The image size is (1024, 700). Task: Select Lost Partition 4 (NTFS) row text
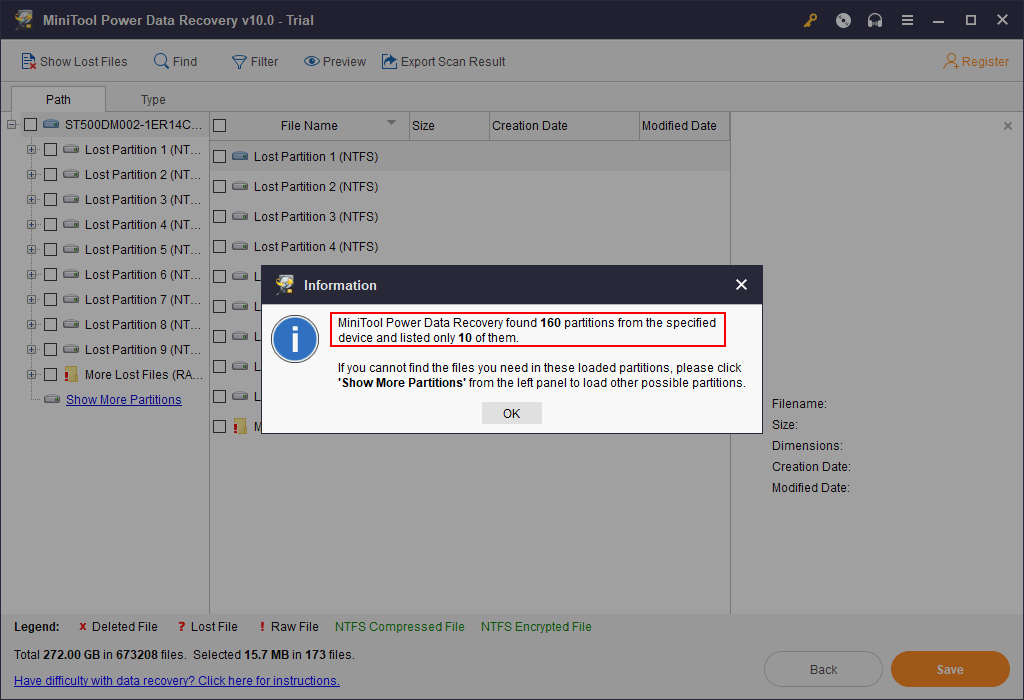316,247
